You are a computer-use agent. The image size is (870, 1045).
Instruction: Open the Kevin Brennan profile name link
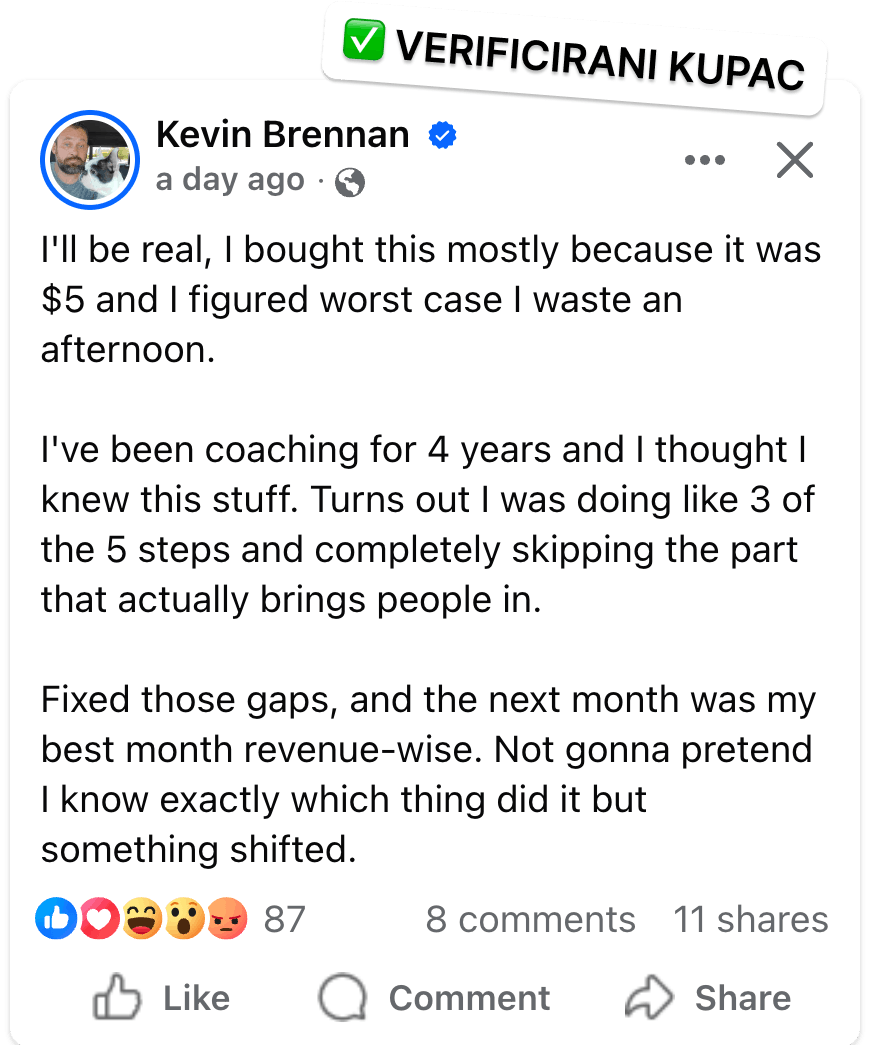click(283, 135)
